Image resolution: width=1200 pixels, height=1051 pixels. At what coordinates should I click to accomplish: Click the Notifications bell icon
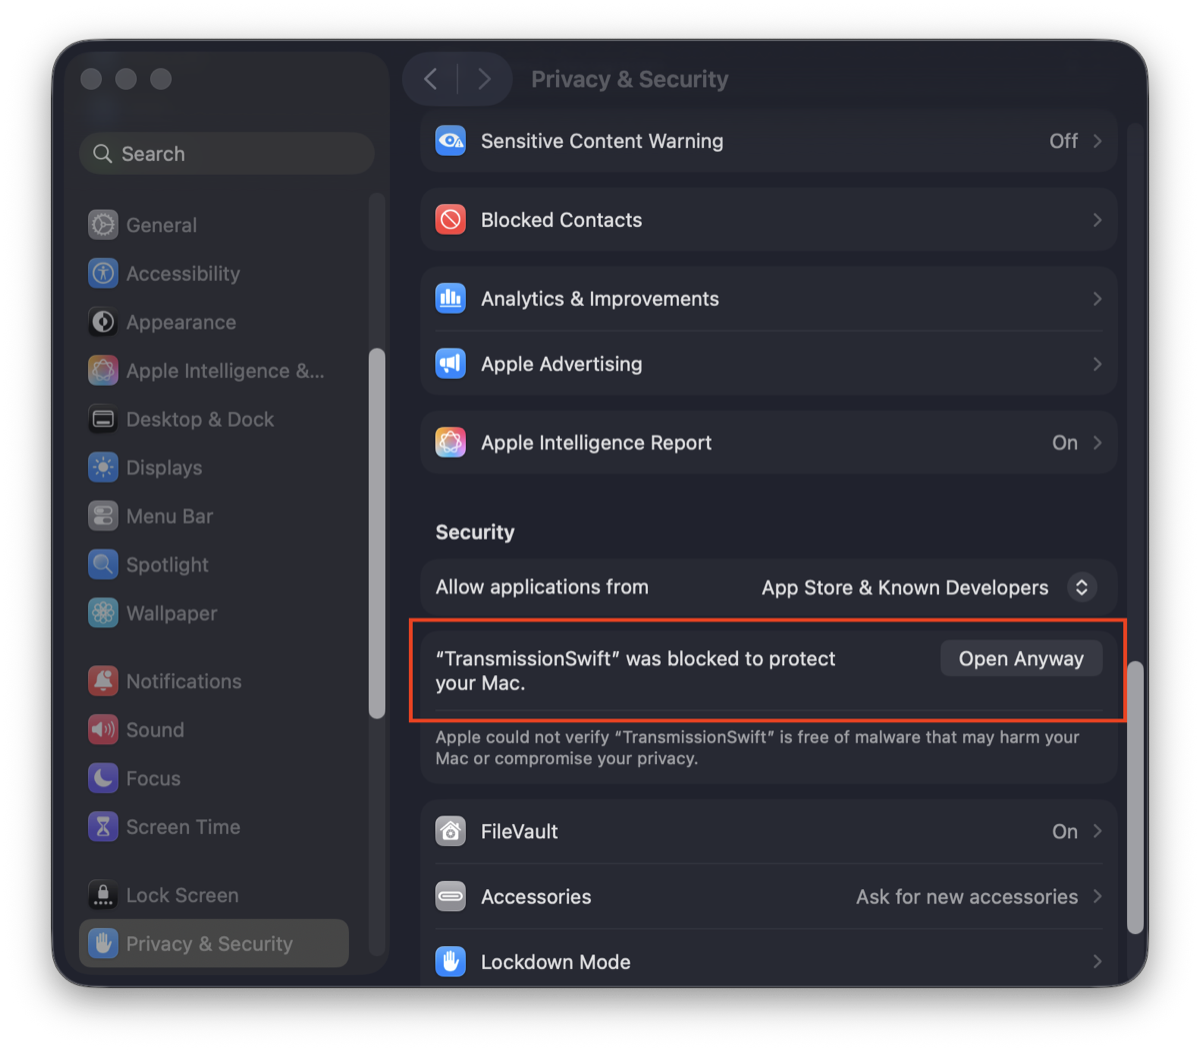tap(103, 681)
